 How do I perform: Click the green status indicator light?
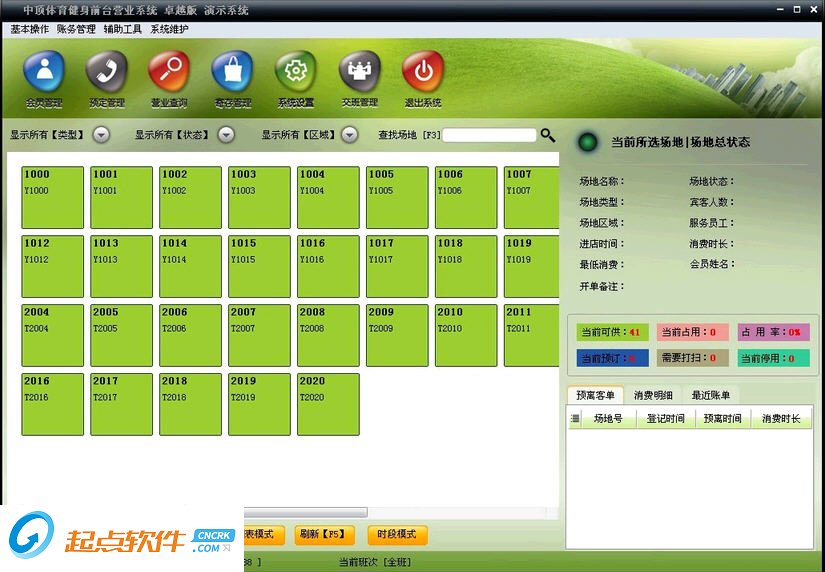(x=588, y=142)
